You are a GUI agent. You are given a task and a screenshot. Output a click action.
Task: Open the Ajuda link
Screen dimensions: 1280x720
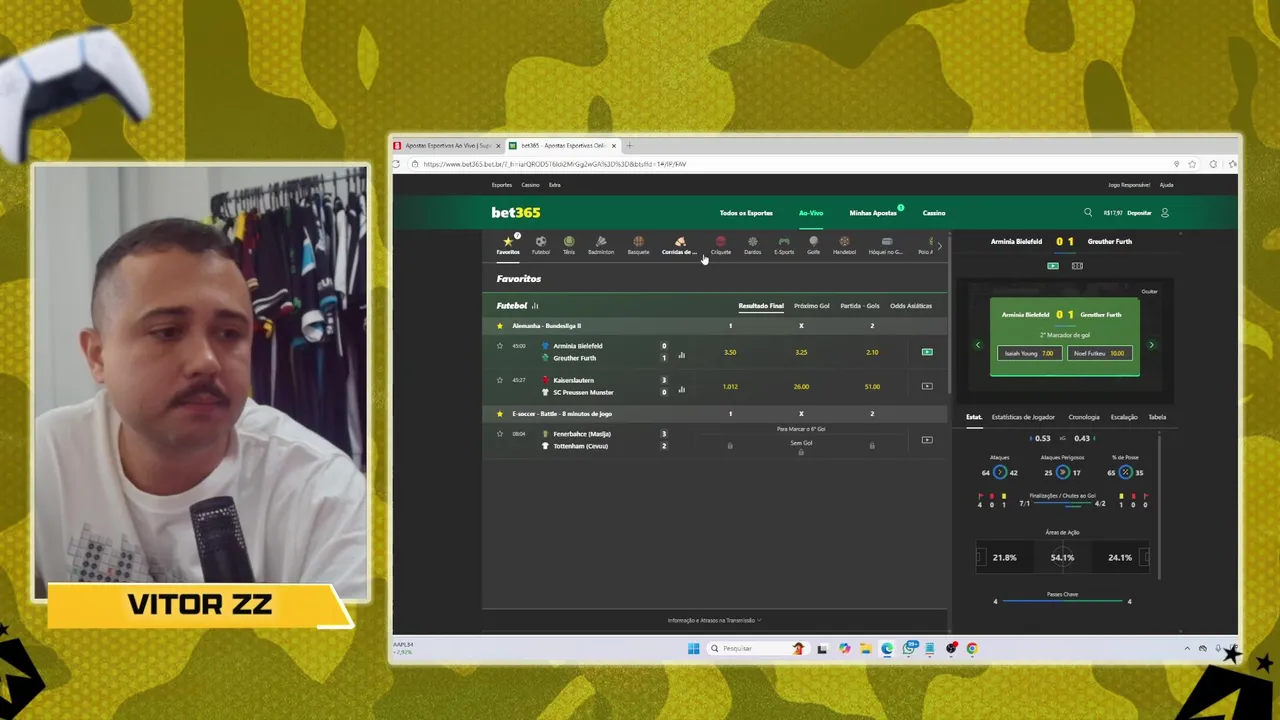(x=1166, y=185)
